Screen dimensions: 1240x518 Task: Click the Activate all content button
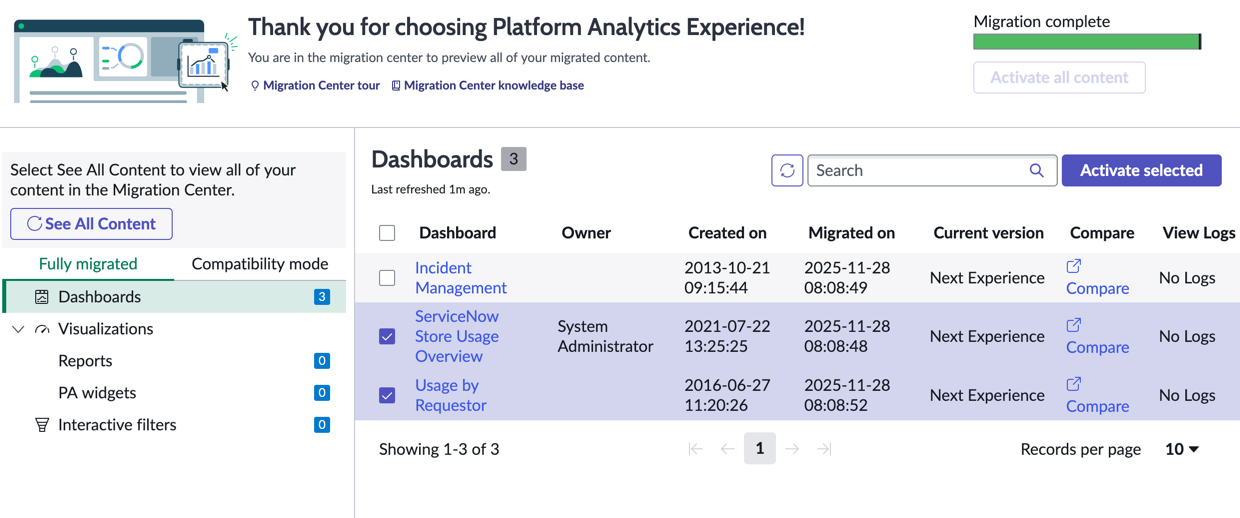(x=1059, y=77)
